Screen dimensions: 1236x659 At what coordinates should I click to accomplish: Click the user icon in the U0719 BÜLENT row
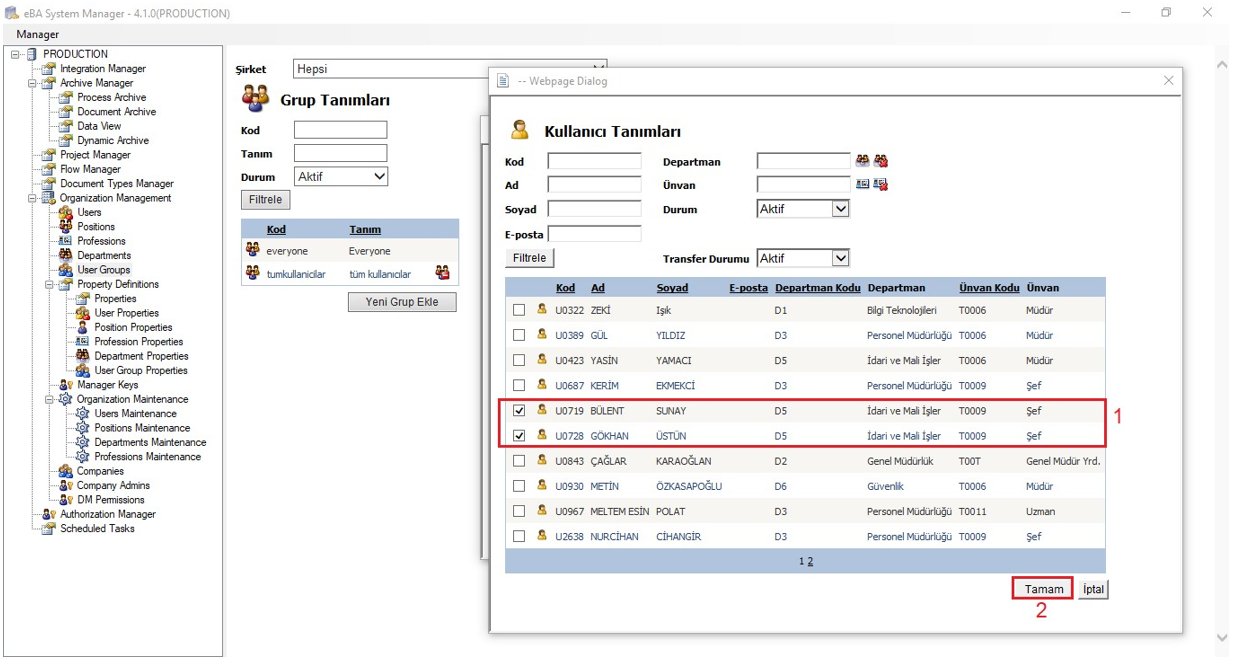(x=543, y=410)
